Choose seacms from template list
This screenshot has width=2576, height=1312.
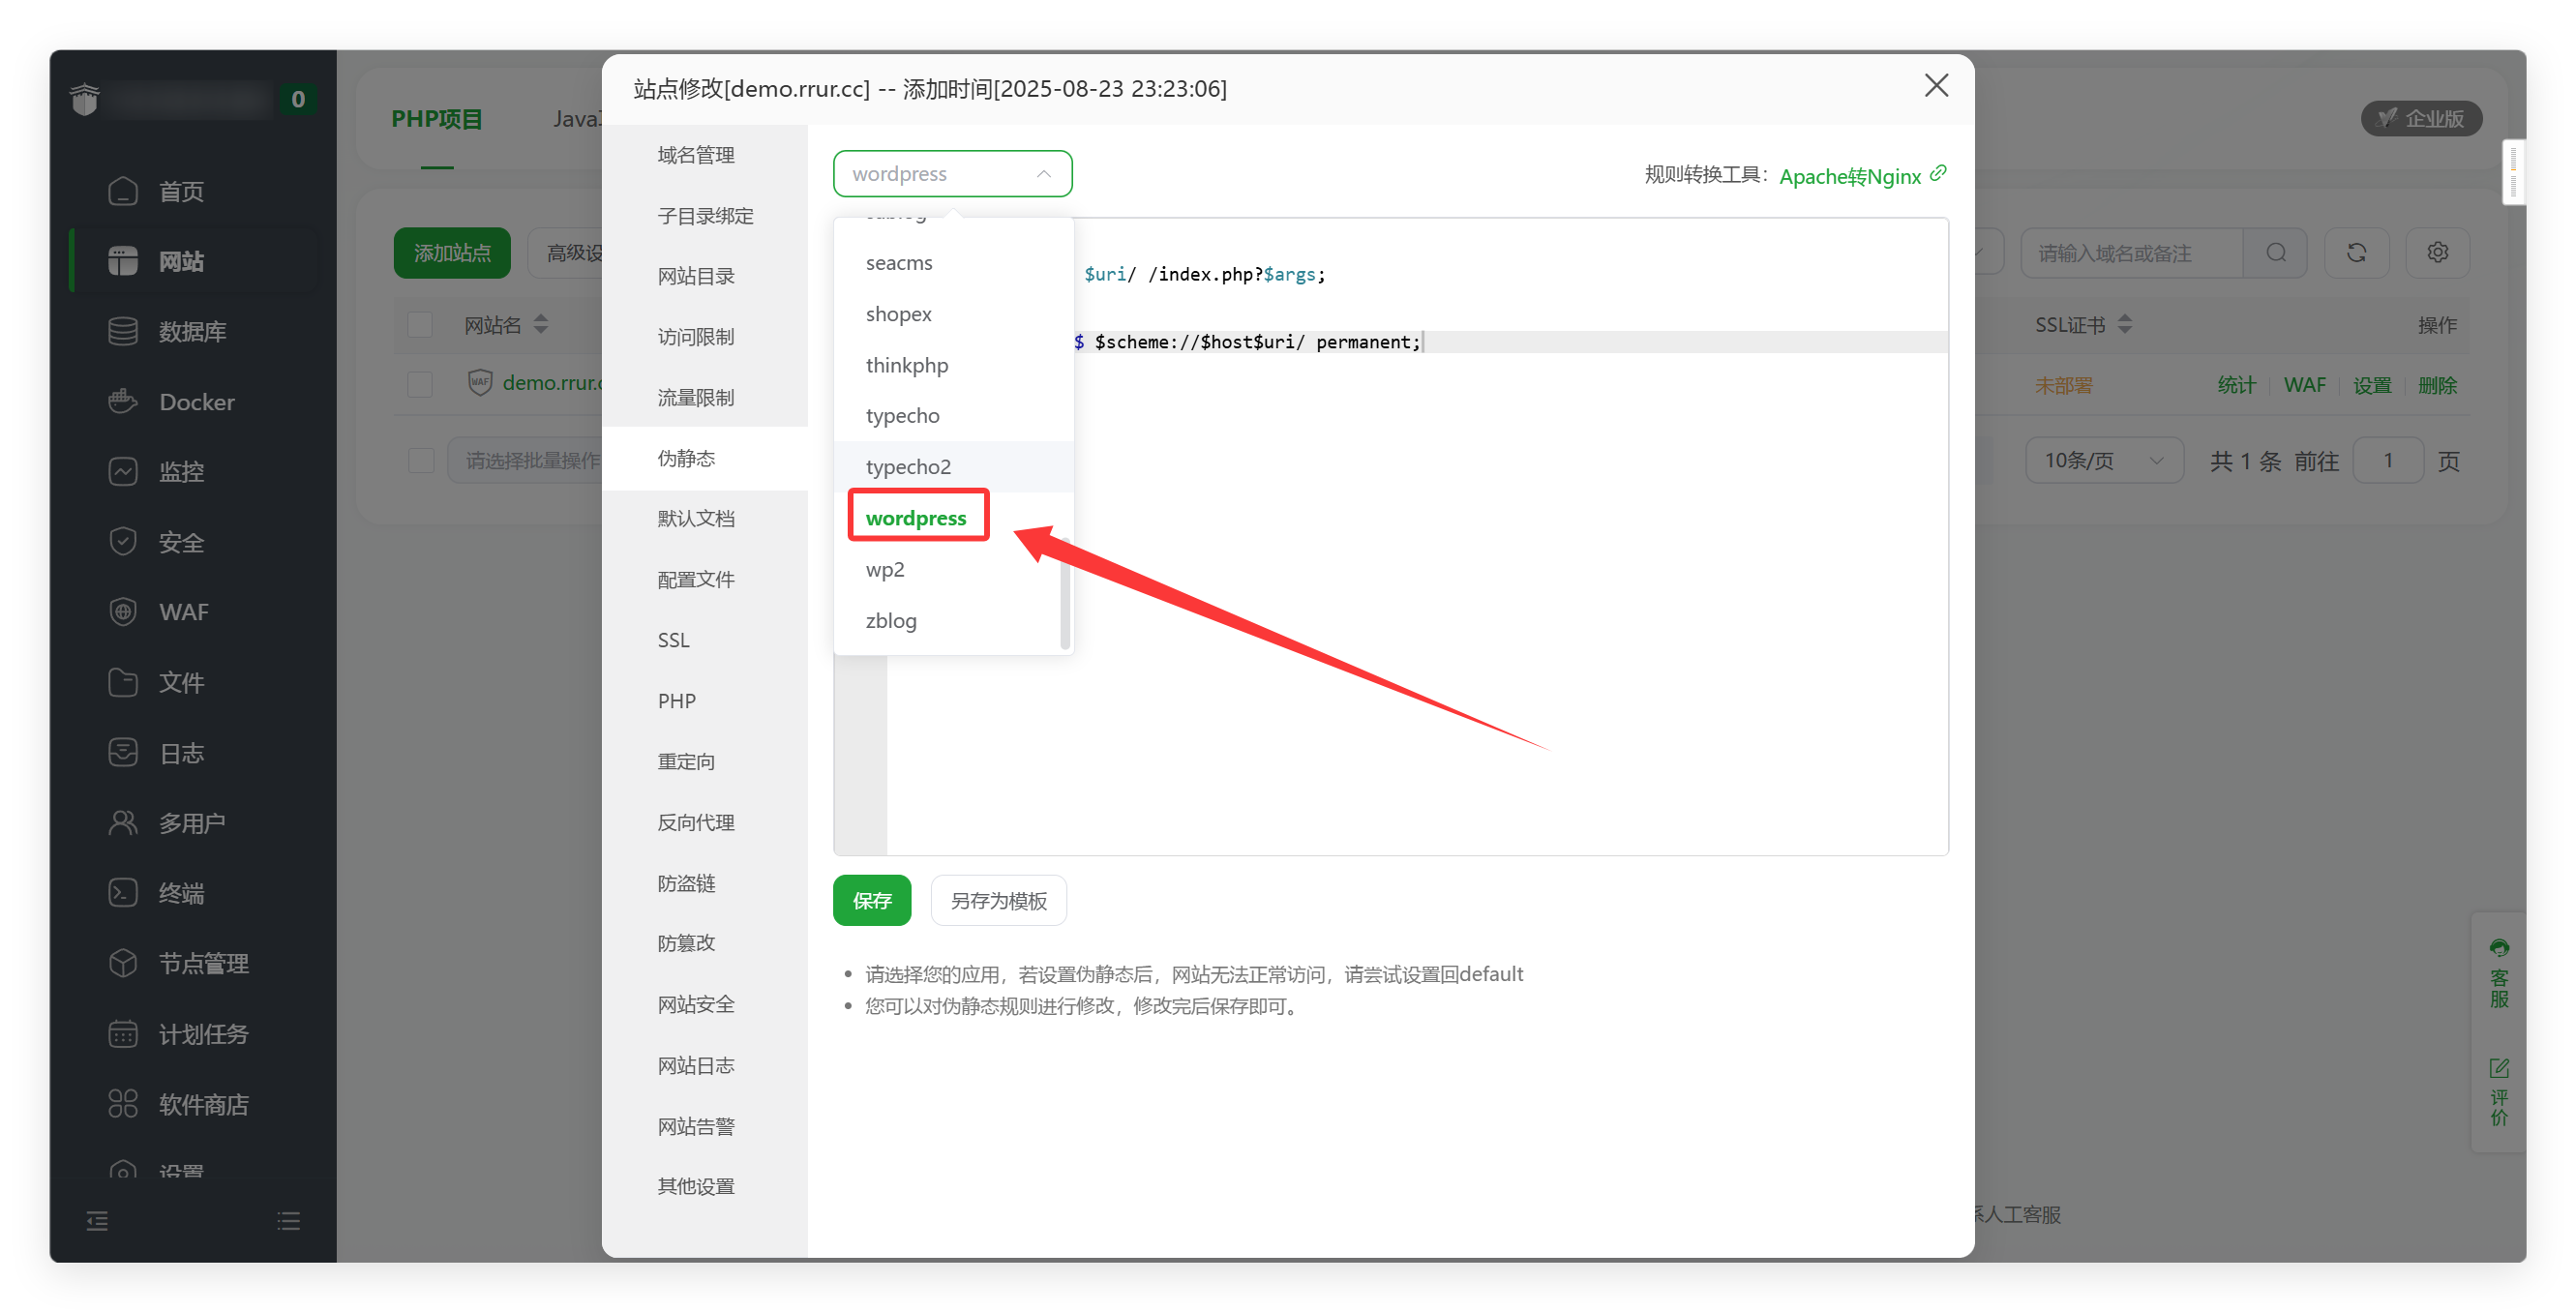point(953,263)
